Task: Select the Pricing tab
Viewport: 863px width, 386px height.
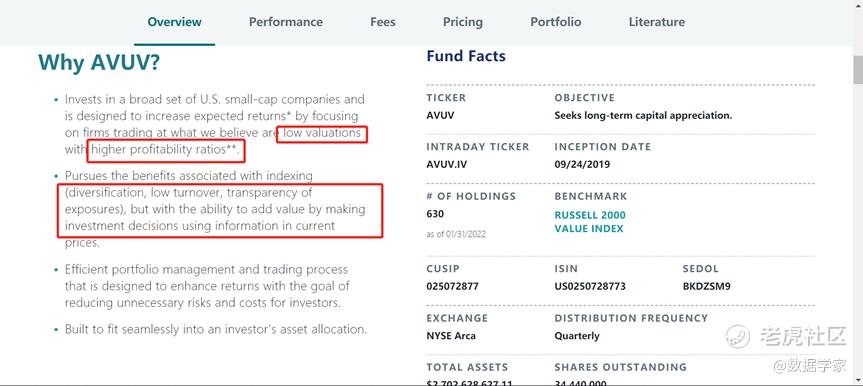Action: [x=462, y=22]
